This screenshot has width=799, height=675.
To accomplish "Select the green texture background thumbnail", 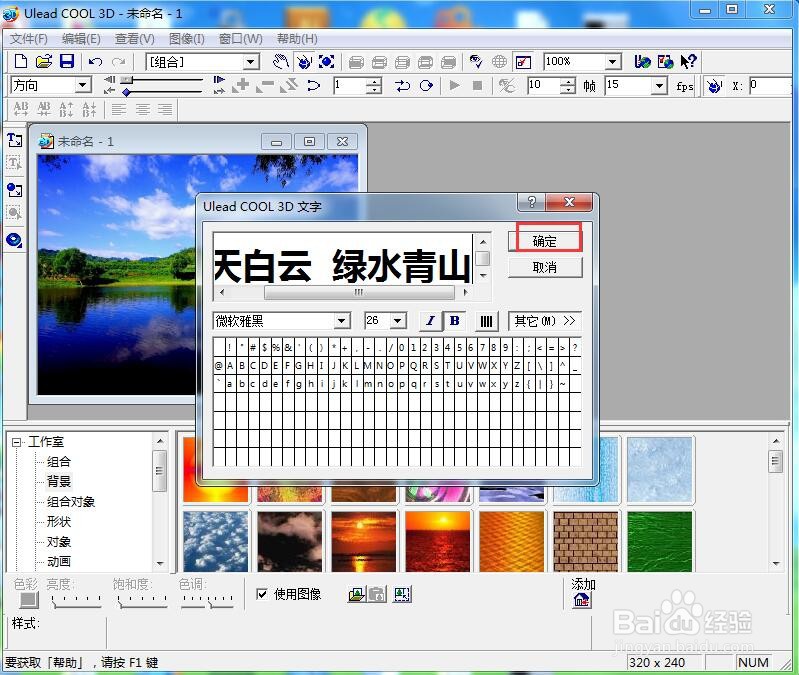I will pos(660,542).
